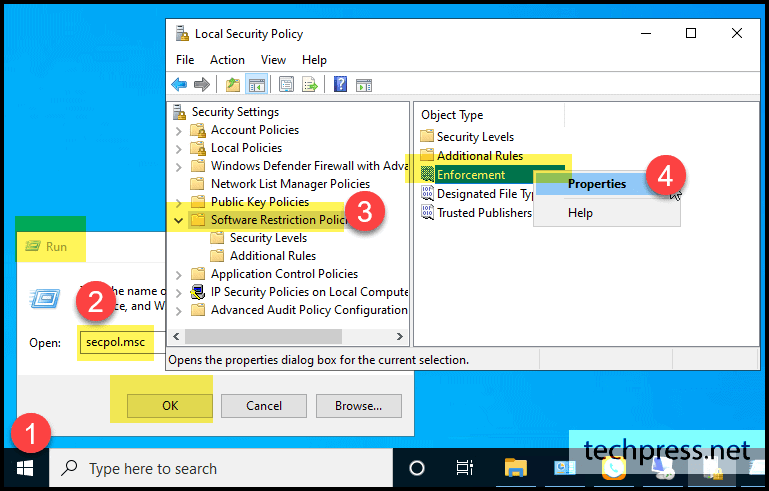Open Task View from the taskbar
The width and height of the screenshot is (769, 491).
pyautogui.click(x=464, y=468)
